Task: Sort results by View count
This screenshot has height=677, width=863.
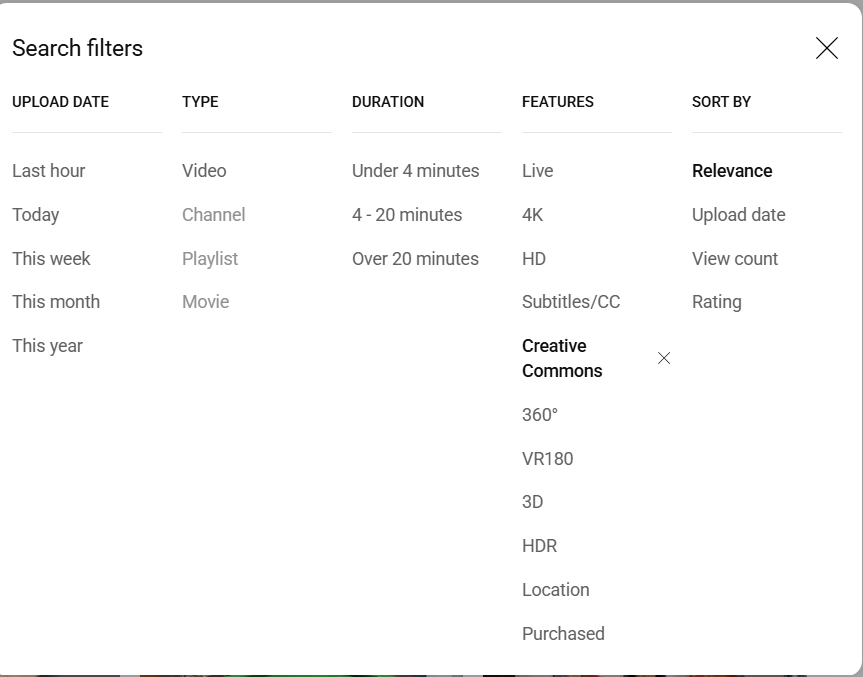Action: [x=734, y=259]
